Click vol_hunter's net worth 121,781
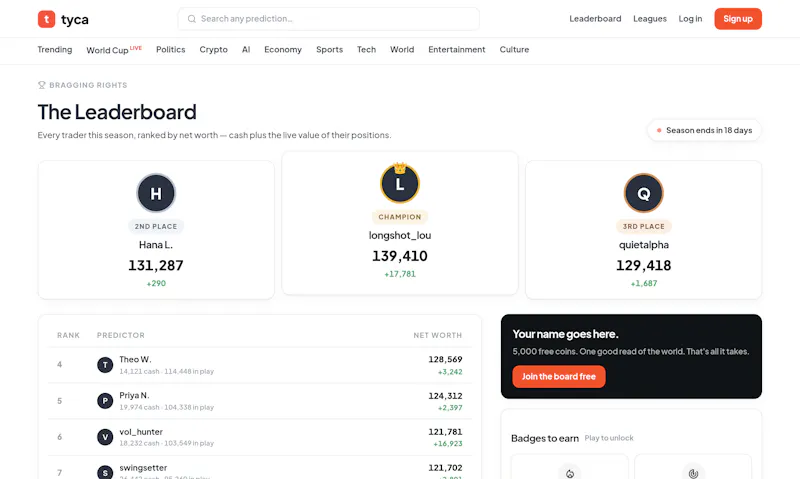 (445, 432)
